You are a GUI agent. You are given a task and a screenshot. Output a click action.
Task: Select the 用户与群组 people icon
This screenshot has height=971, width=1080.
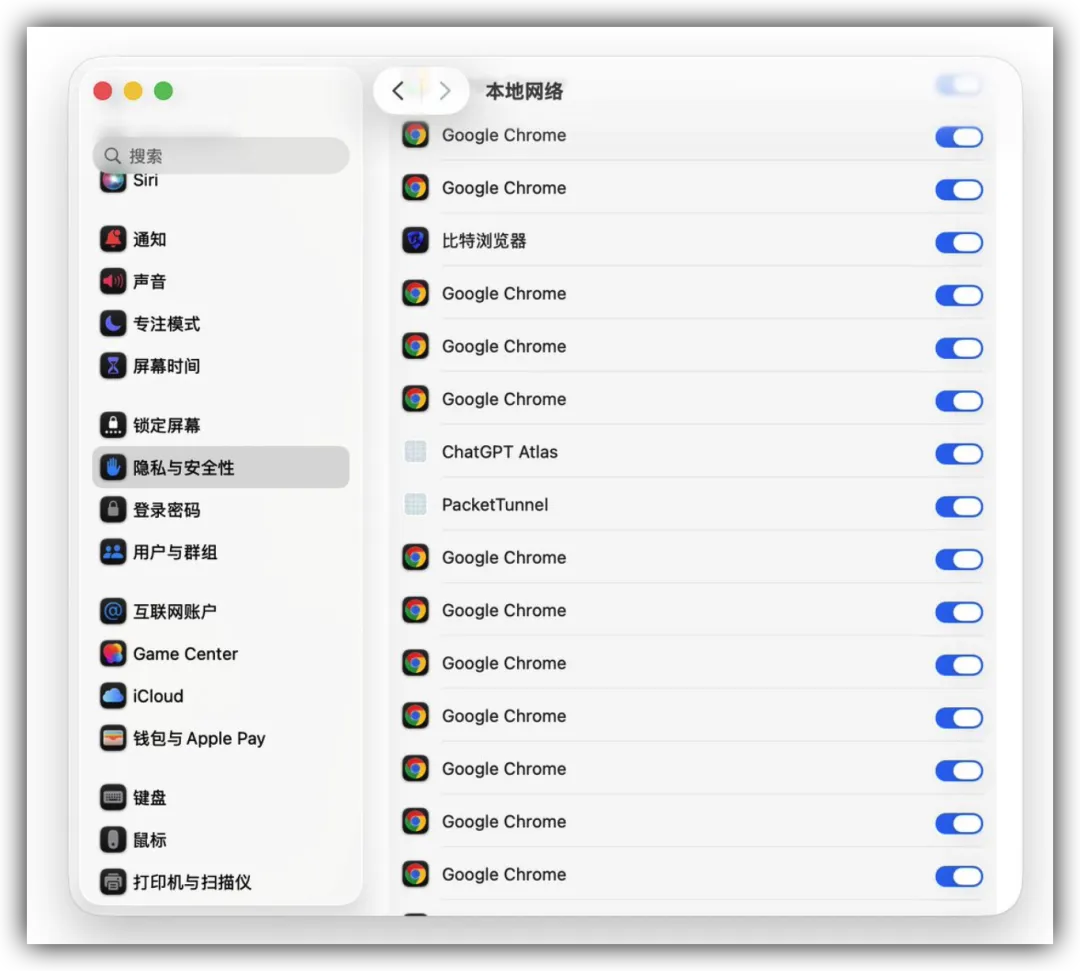click(x=113, y=552)
